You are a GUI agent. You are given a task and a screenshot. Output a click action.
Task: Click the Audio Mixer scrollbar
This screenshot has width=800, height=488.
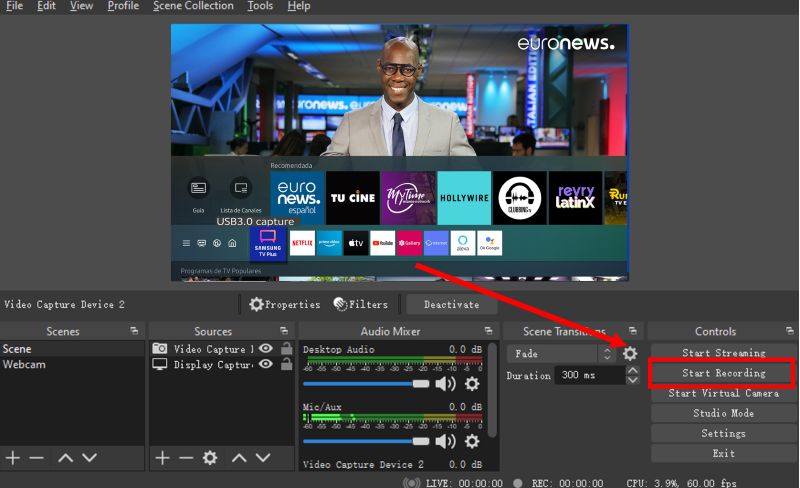492,391
